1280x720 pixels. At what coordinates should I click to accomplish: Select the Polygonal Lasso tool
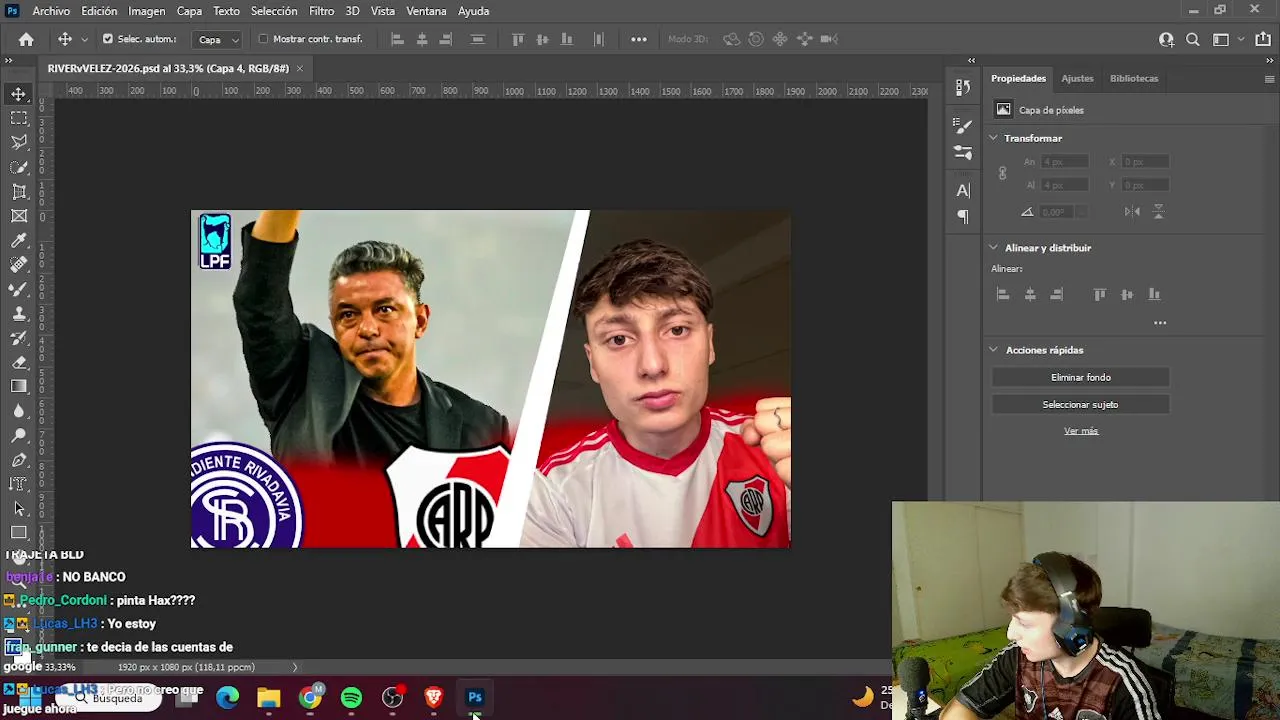(x=19, y=143)
